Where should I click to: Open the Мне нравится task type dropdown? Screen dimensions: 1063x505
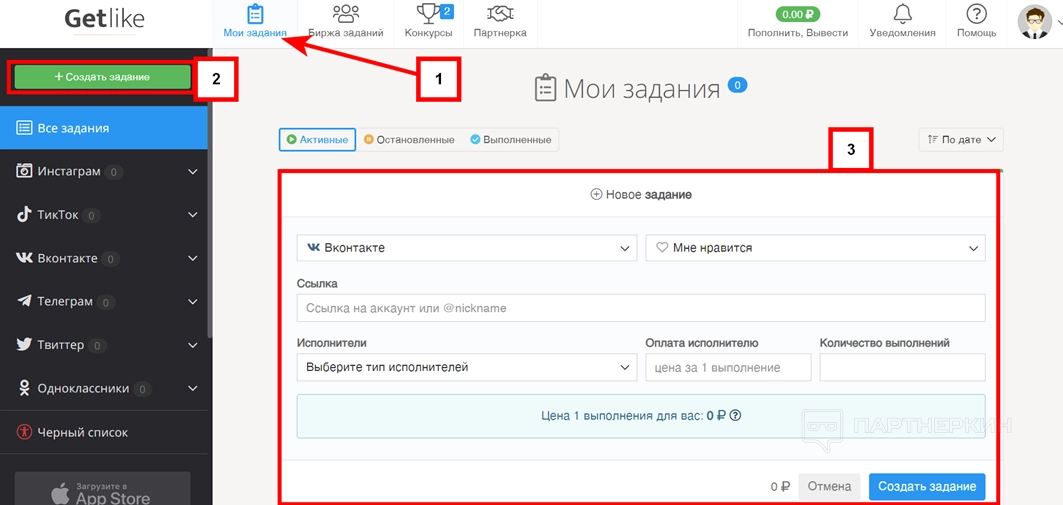(x=816, y=248)
